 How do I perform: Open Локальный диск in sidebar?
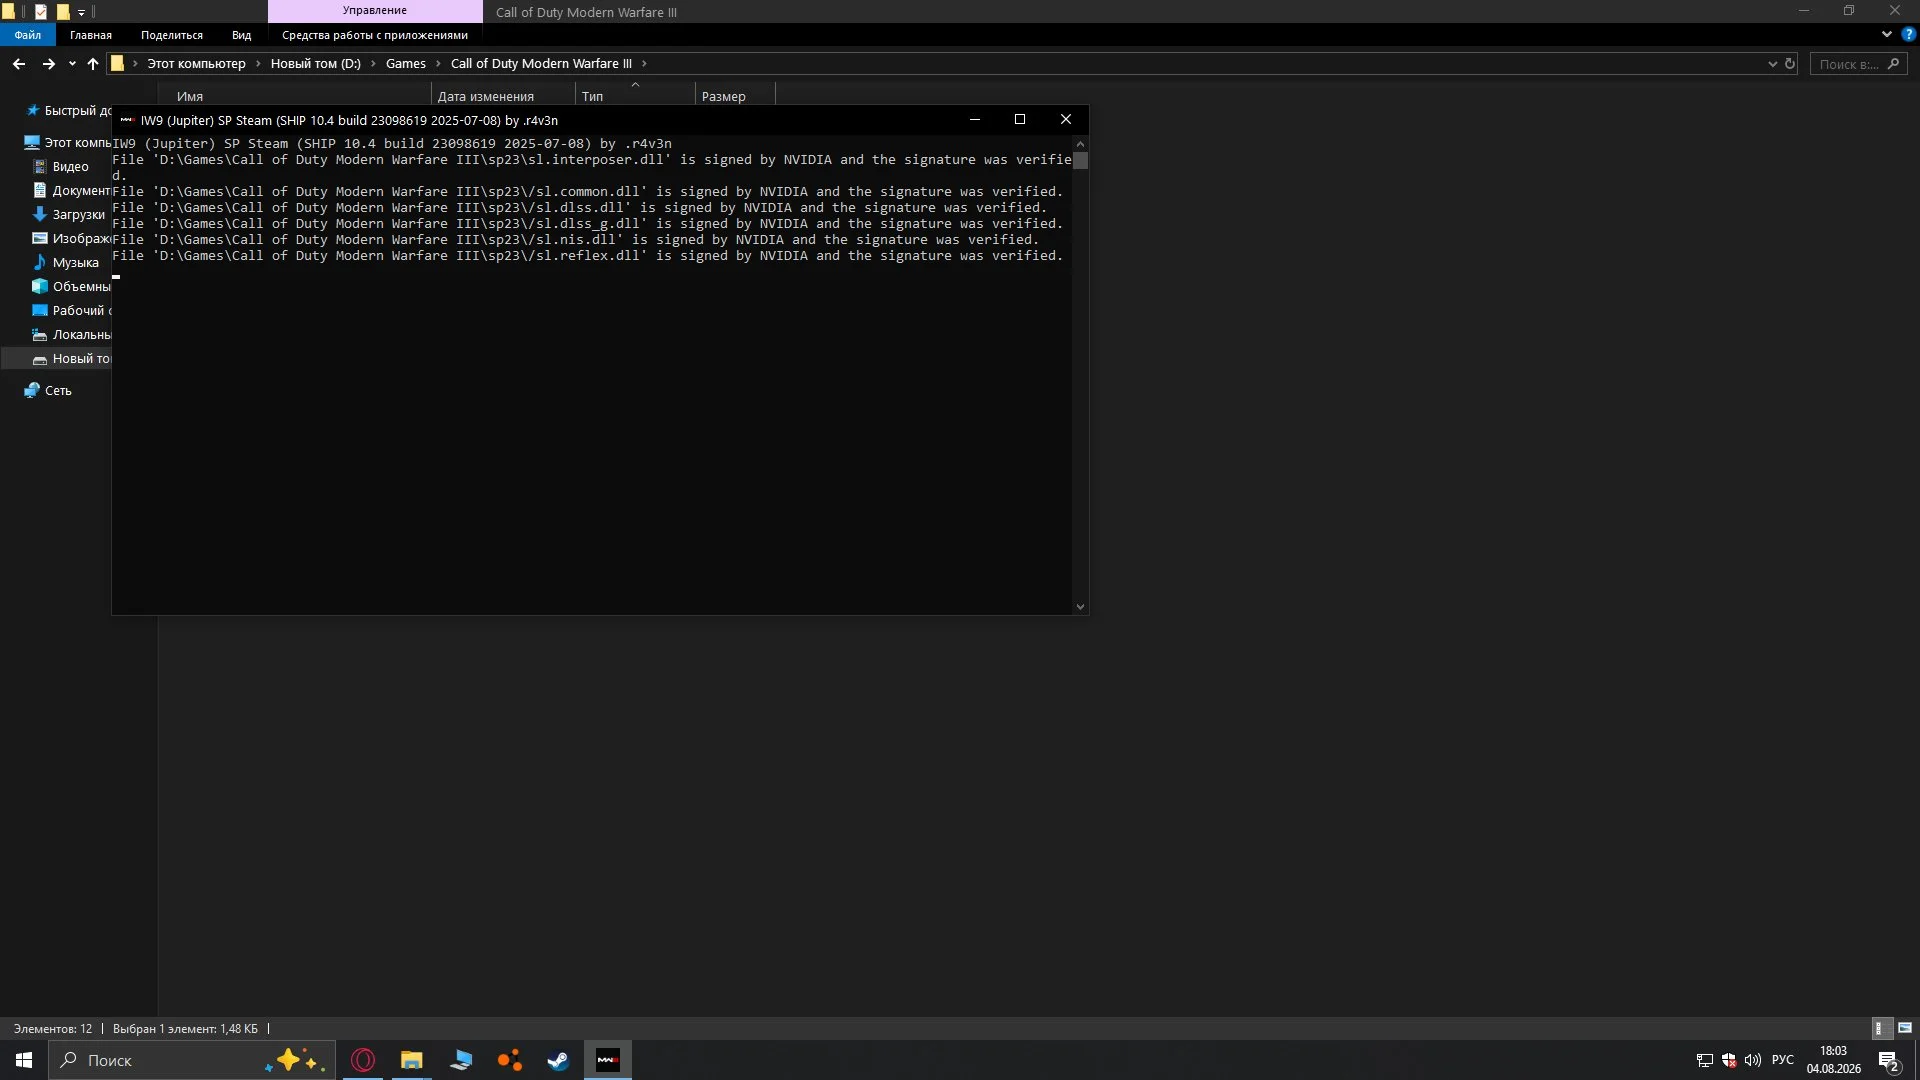[x=72, y=334]
